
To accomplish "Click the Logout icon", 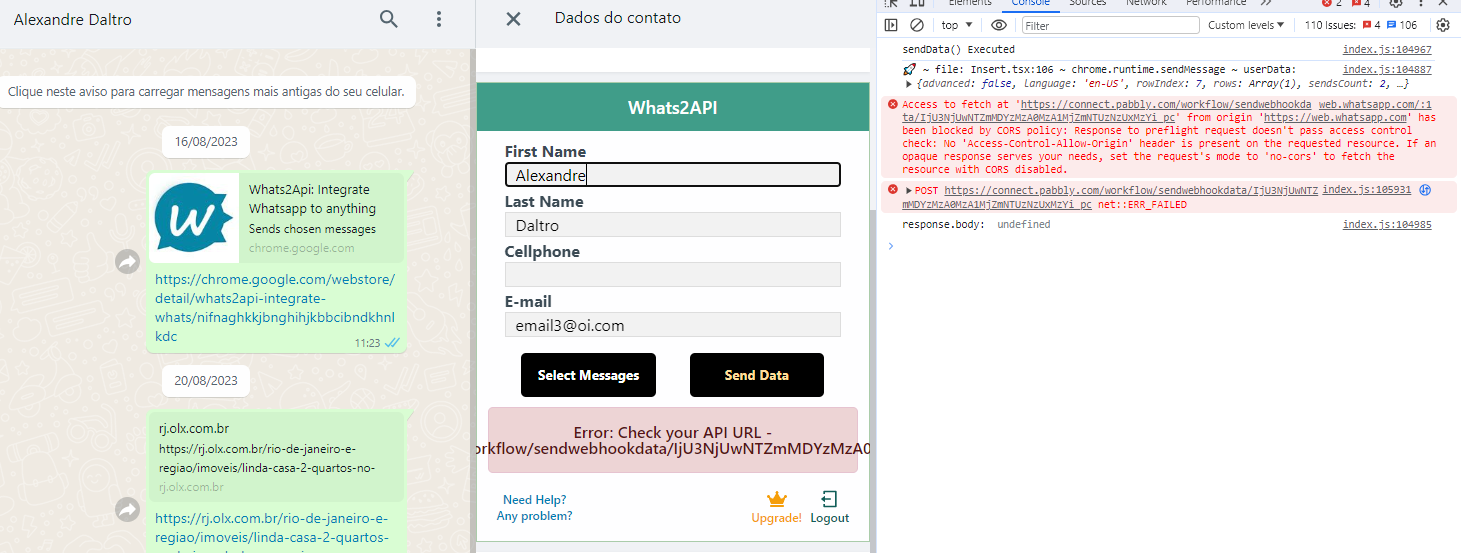I will click(x=829, y=499).
